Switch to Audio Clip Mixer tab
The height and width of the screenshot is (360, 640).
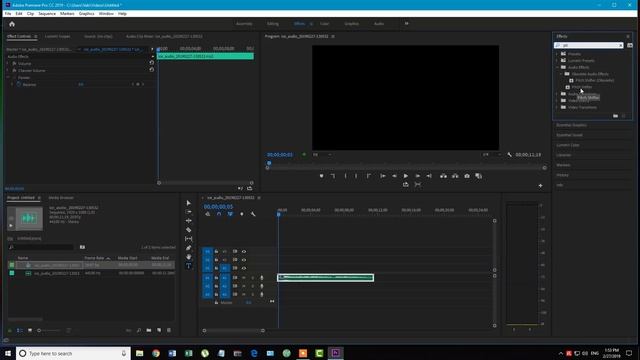coord(164,36)
